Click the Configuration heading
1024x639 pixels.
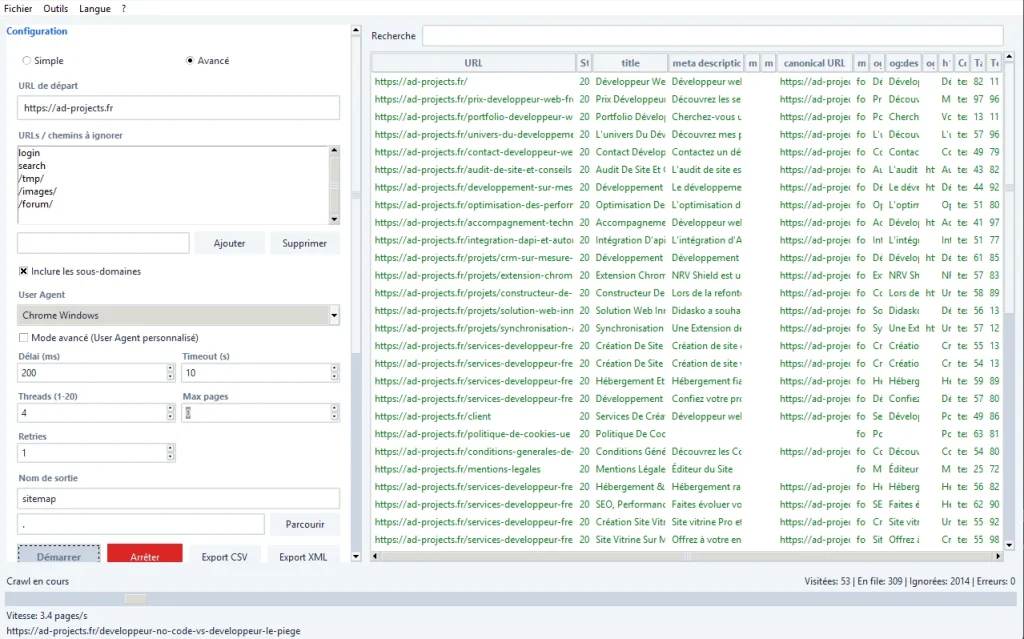tap(37, 31)
